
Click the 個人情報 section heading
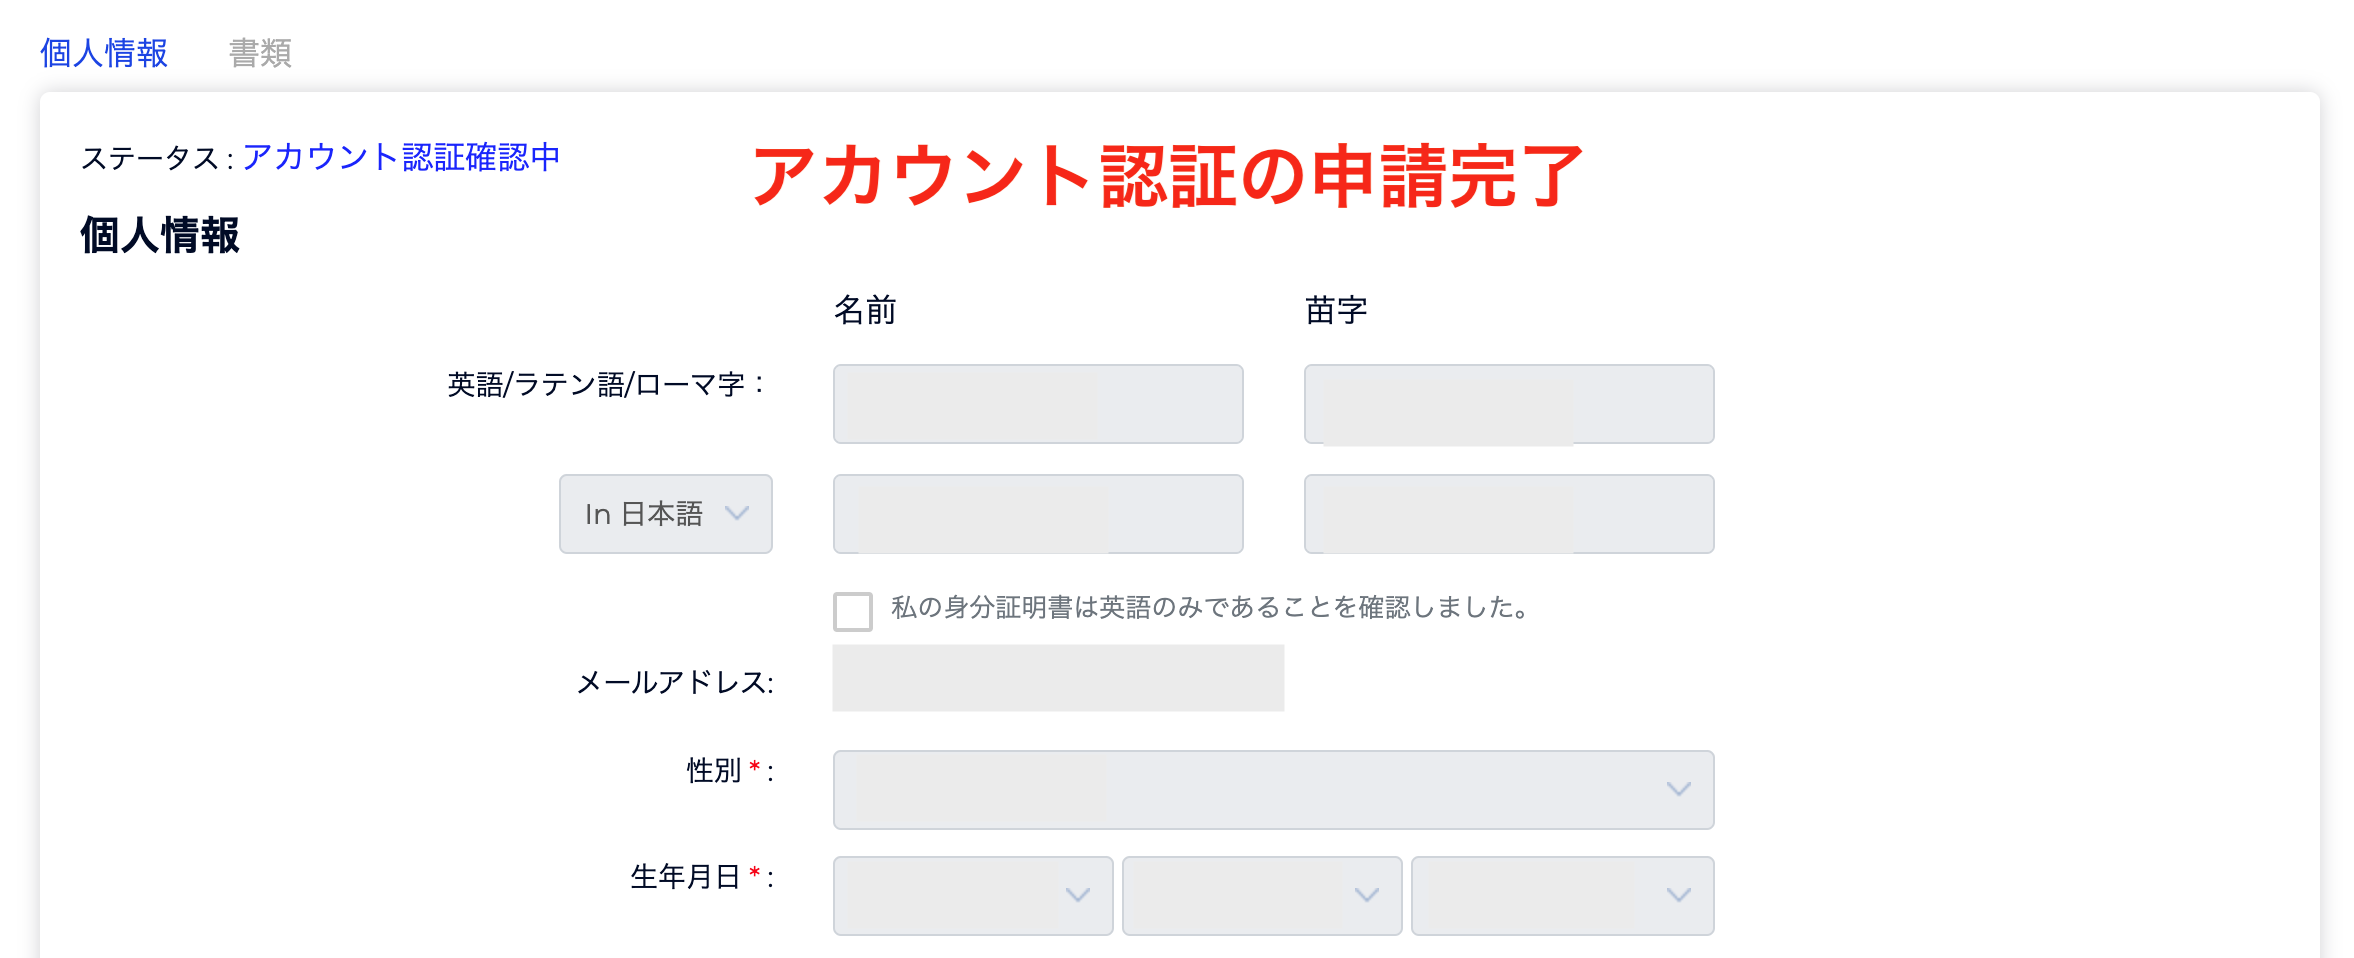[x=160, y=238]
